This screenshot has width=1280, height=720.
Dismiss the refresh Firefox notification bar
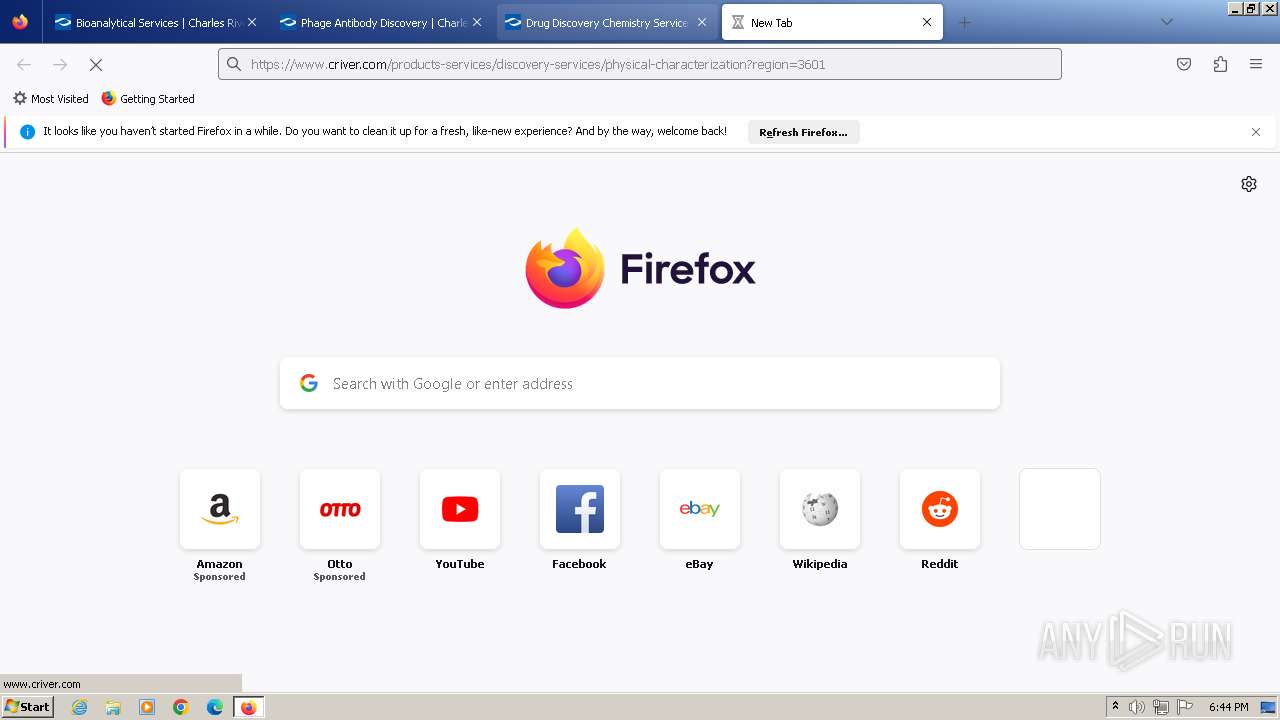pos(1256,132)
